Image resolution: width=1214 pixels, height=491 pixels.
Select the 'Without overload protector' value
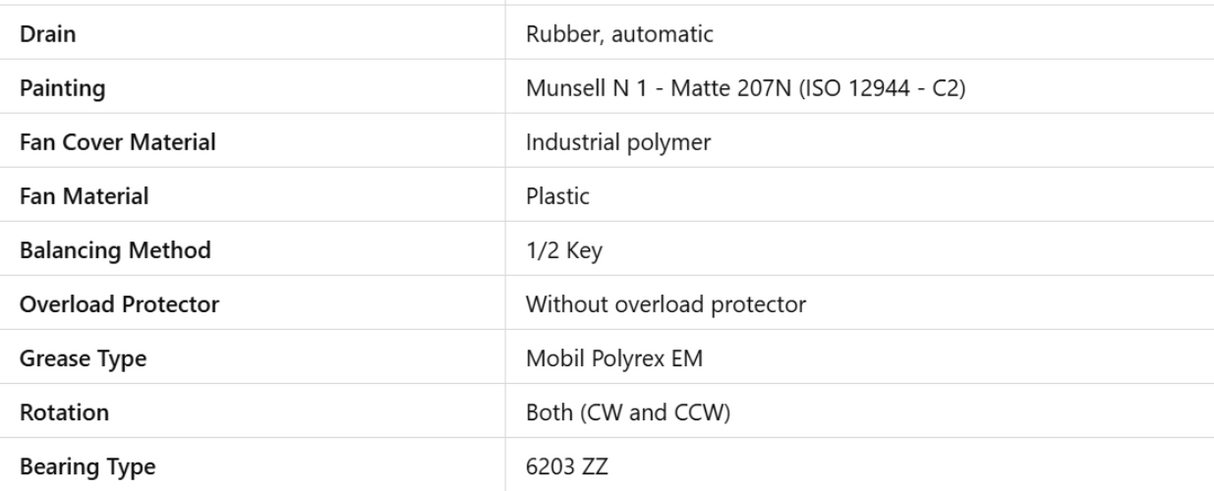pos(665,304)
